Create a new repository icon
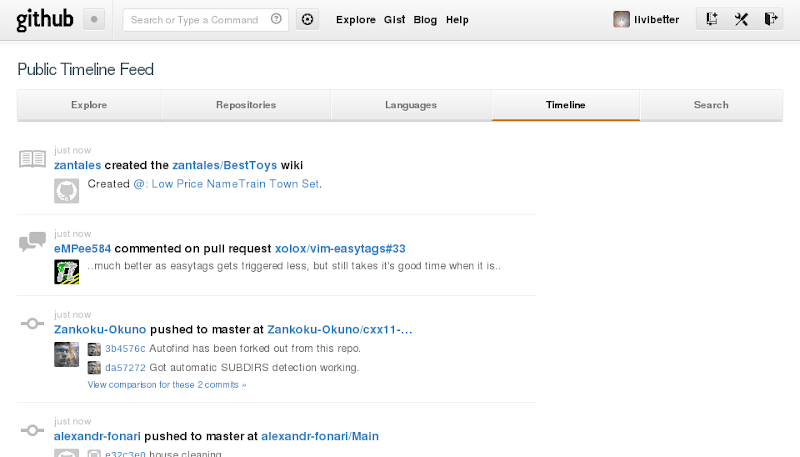Viewport: 800px width, 457px height. 712,19
